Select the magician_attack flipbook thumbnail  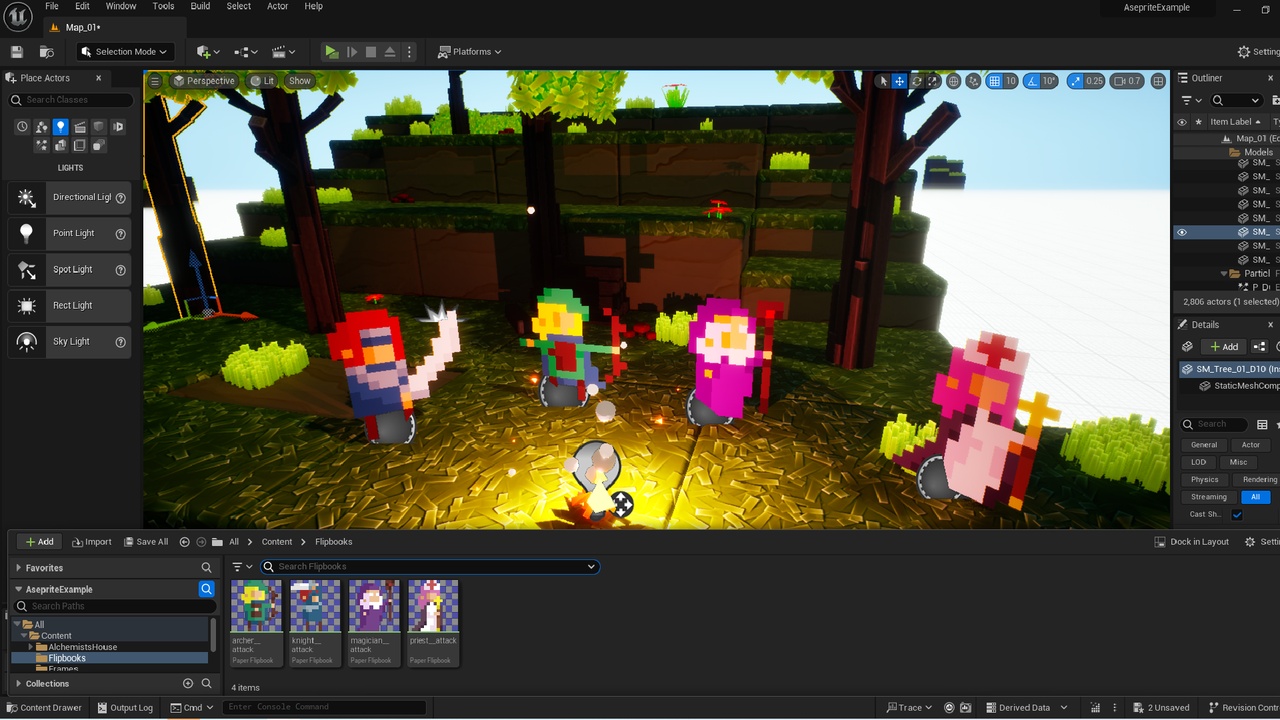tap(374, 622)
